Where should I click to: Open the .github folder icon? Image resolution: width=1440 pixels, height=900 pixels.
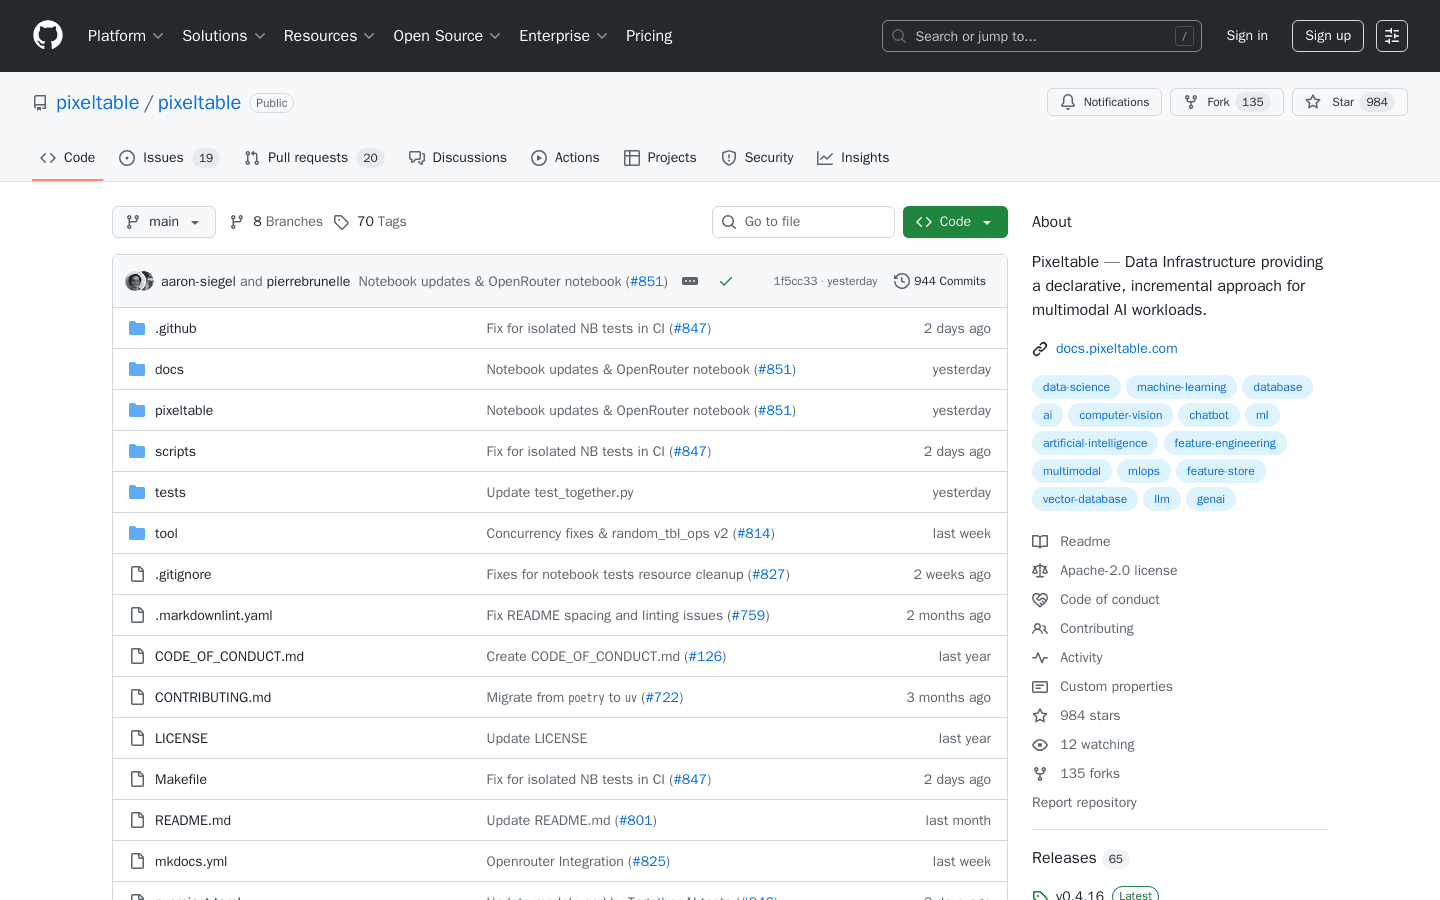click(x=137, y=328)
